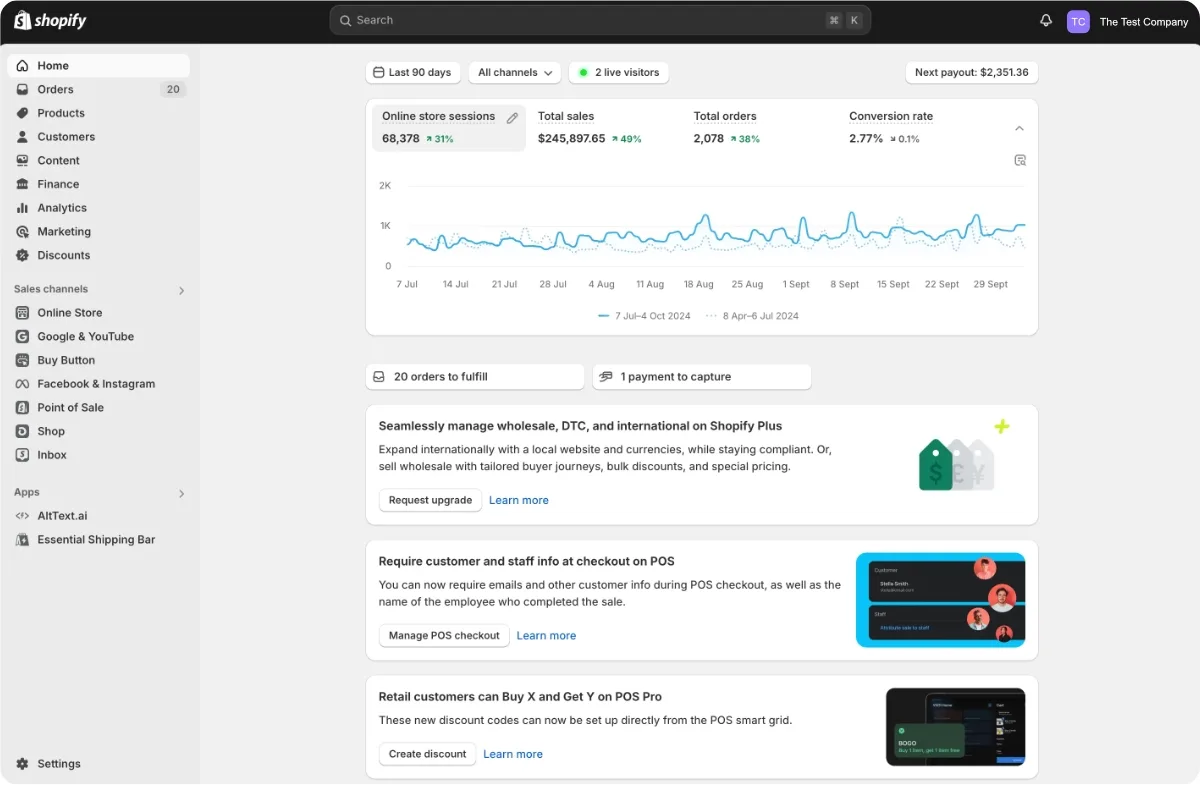
Task: Open Discounts in the sidebar
Action: pos(98,255)
